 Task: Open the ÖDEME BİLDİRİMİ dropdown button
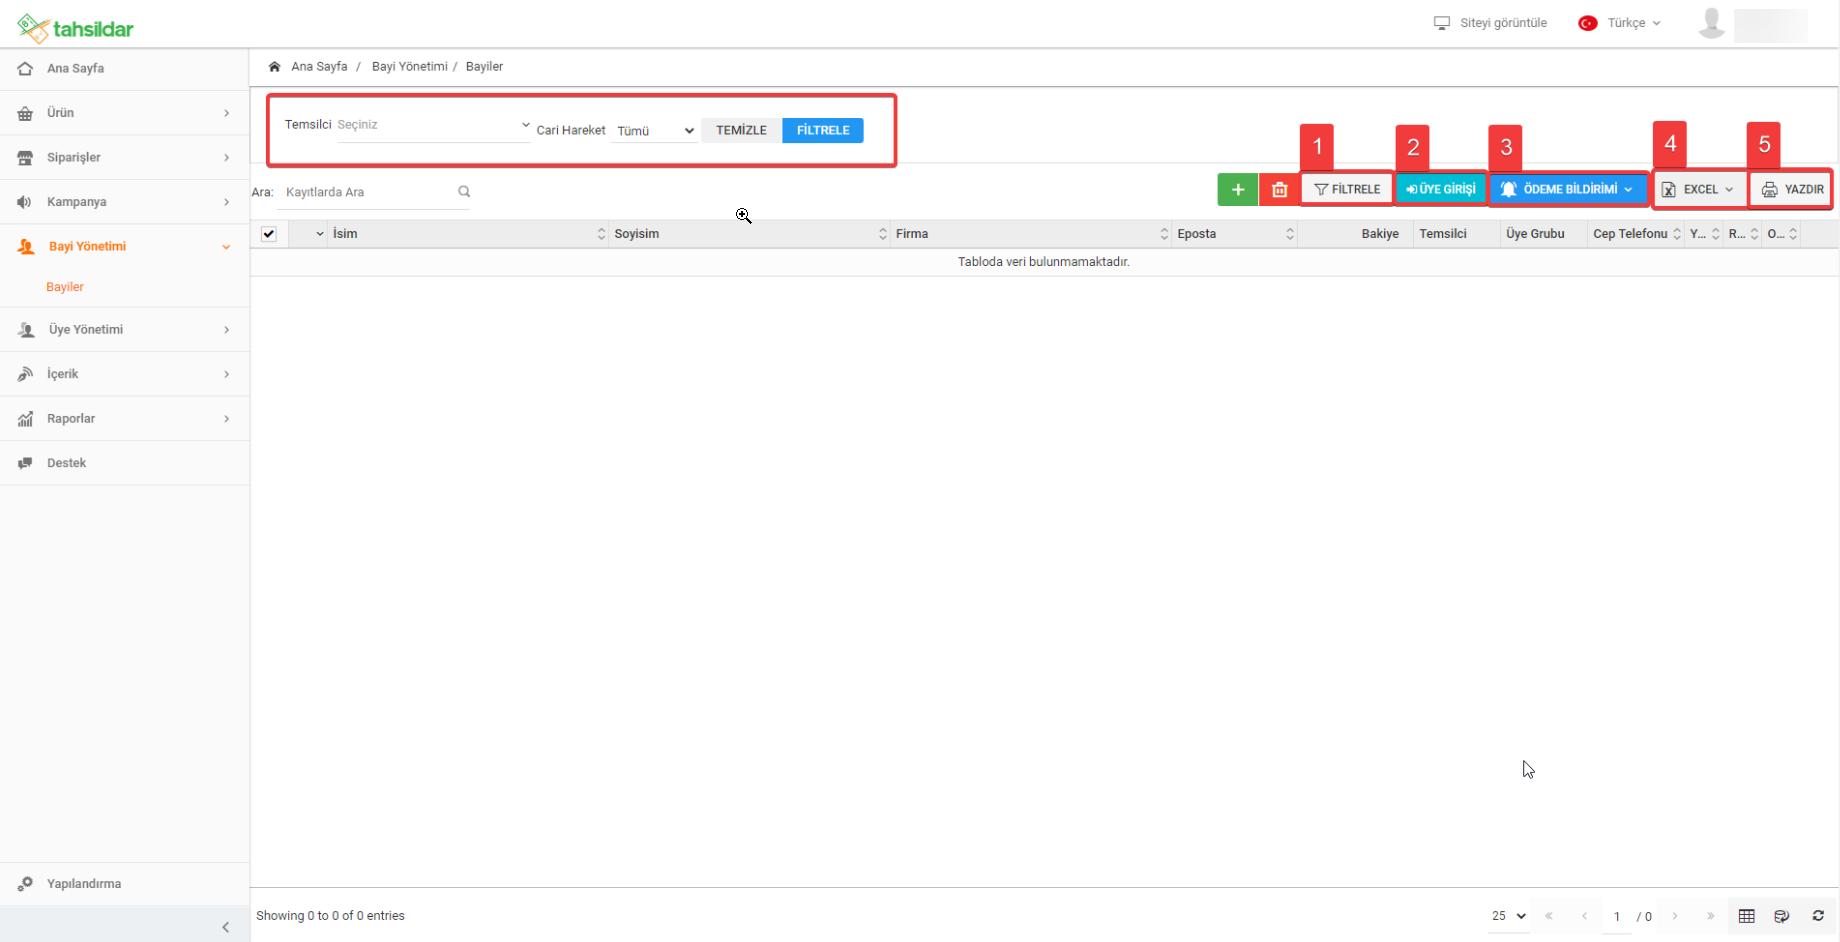tap(1568, 189)
